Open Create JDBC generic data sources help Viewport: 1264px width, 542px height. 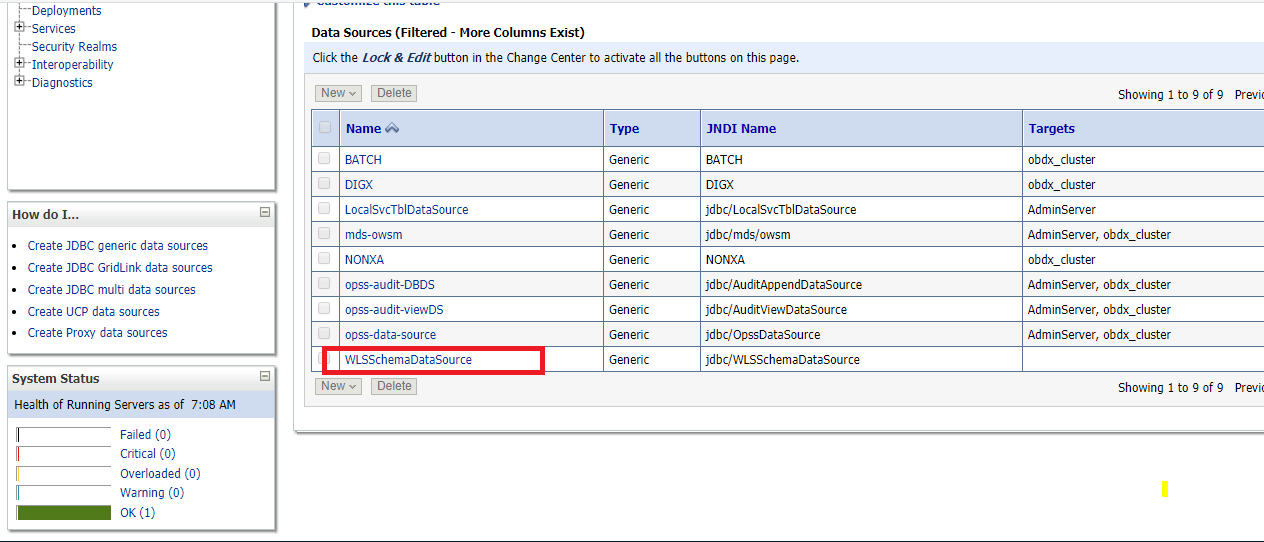pyautogui.click(x=118, y=246)
